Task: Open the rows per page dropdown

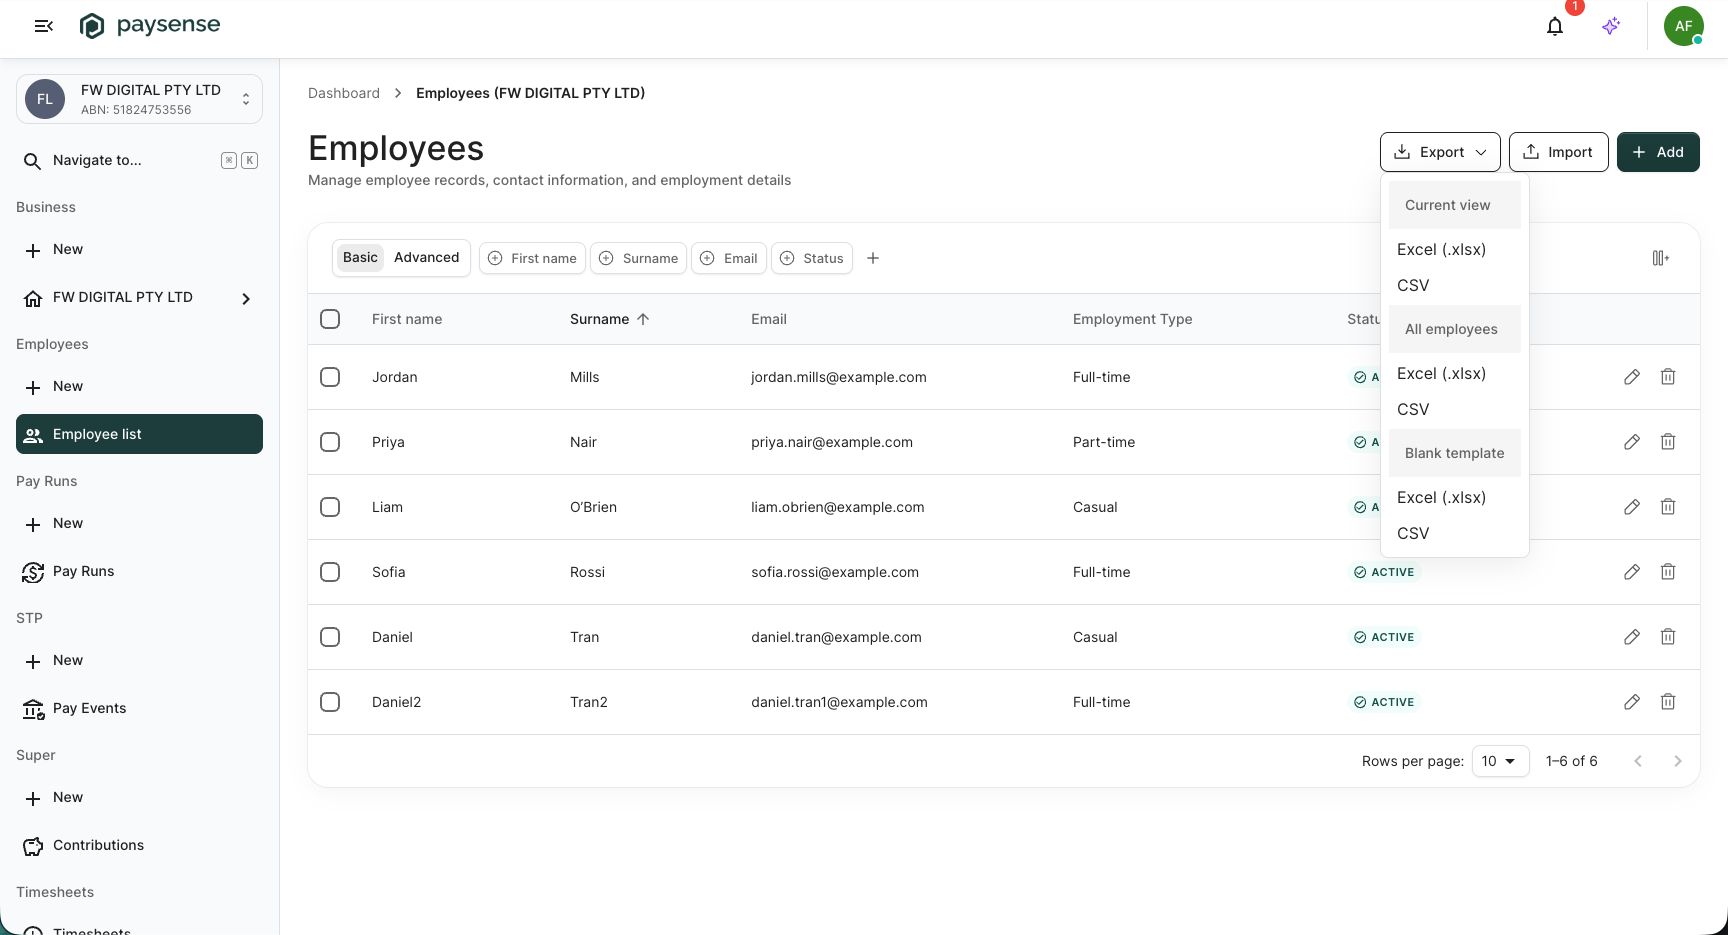Action: click(1500, 761)
